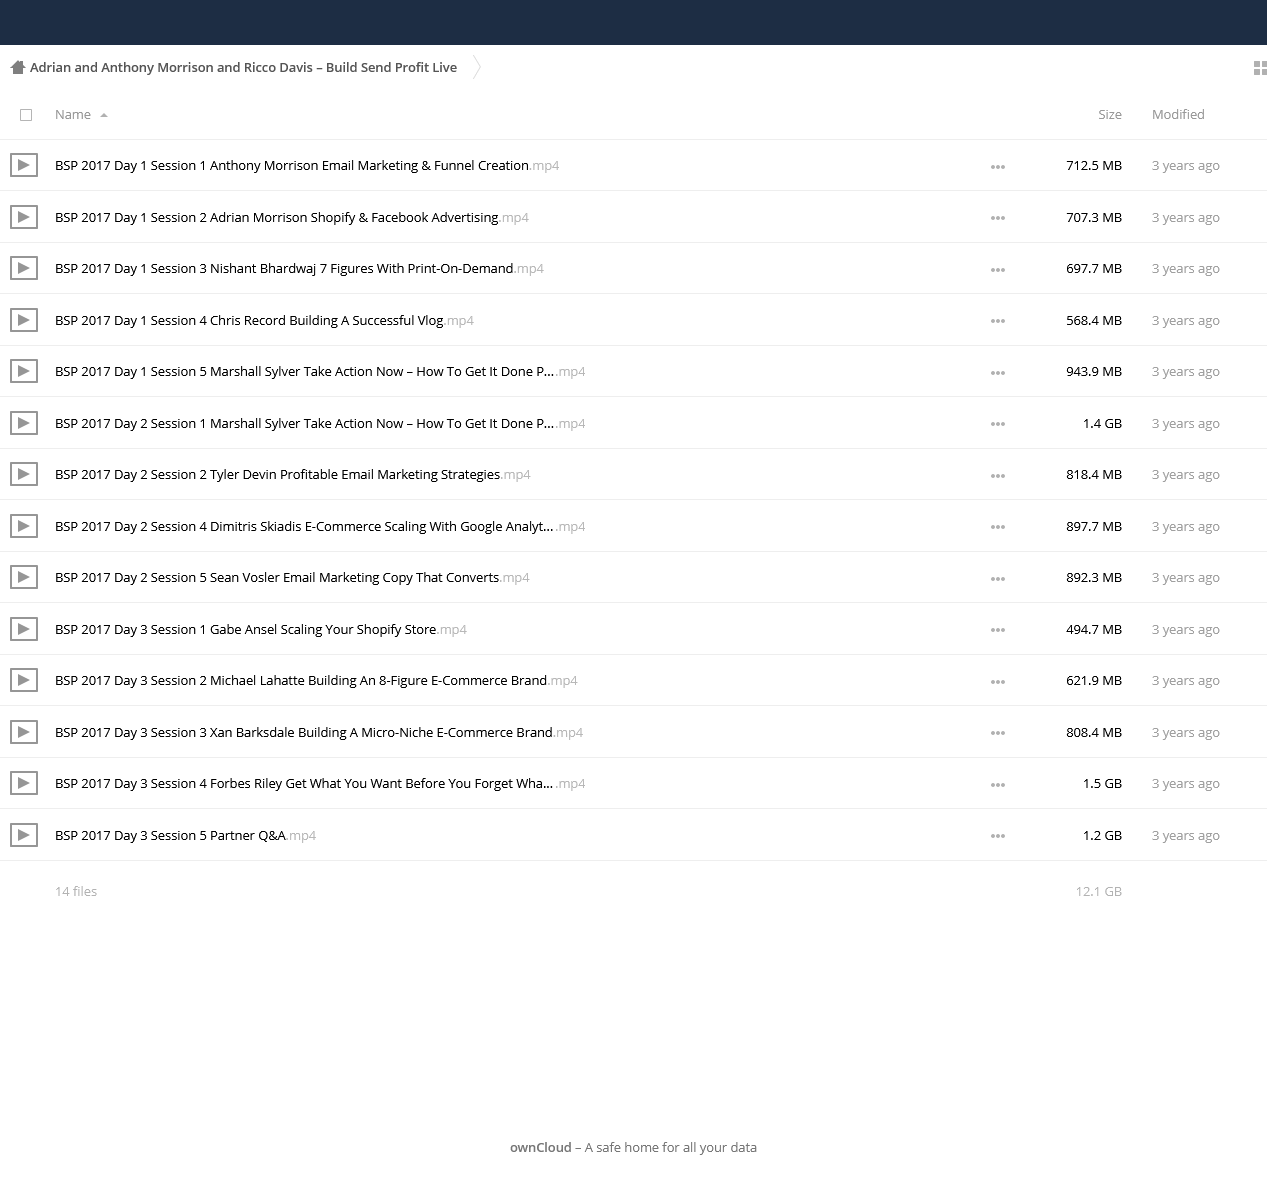Click the 494.7 MB size value
This screenshot has height=1177, width=1267.
(1094, 629)
